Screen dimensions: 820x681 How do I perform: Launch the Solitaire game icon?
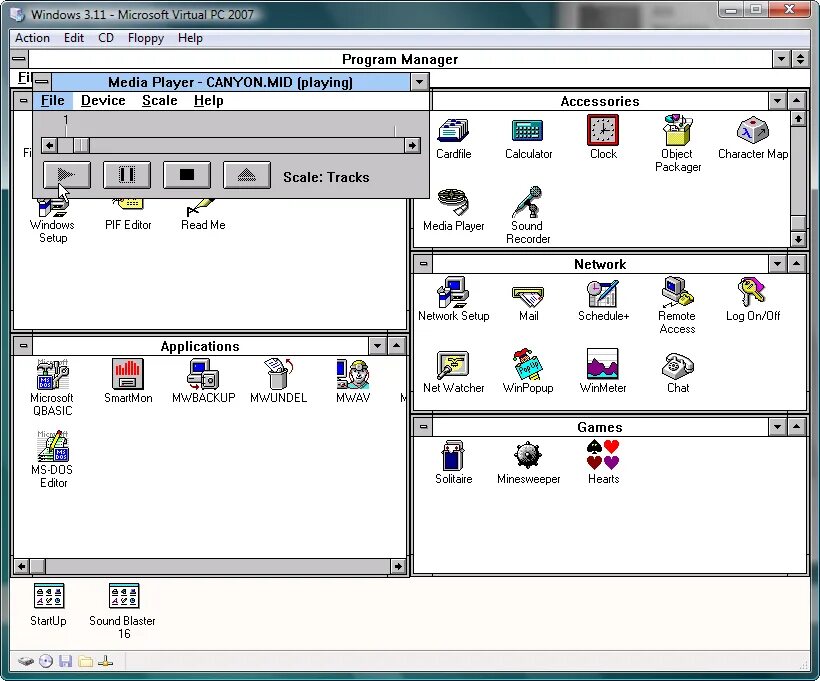coord(453,456)
